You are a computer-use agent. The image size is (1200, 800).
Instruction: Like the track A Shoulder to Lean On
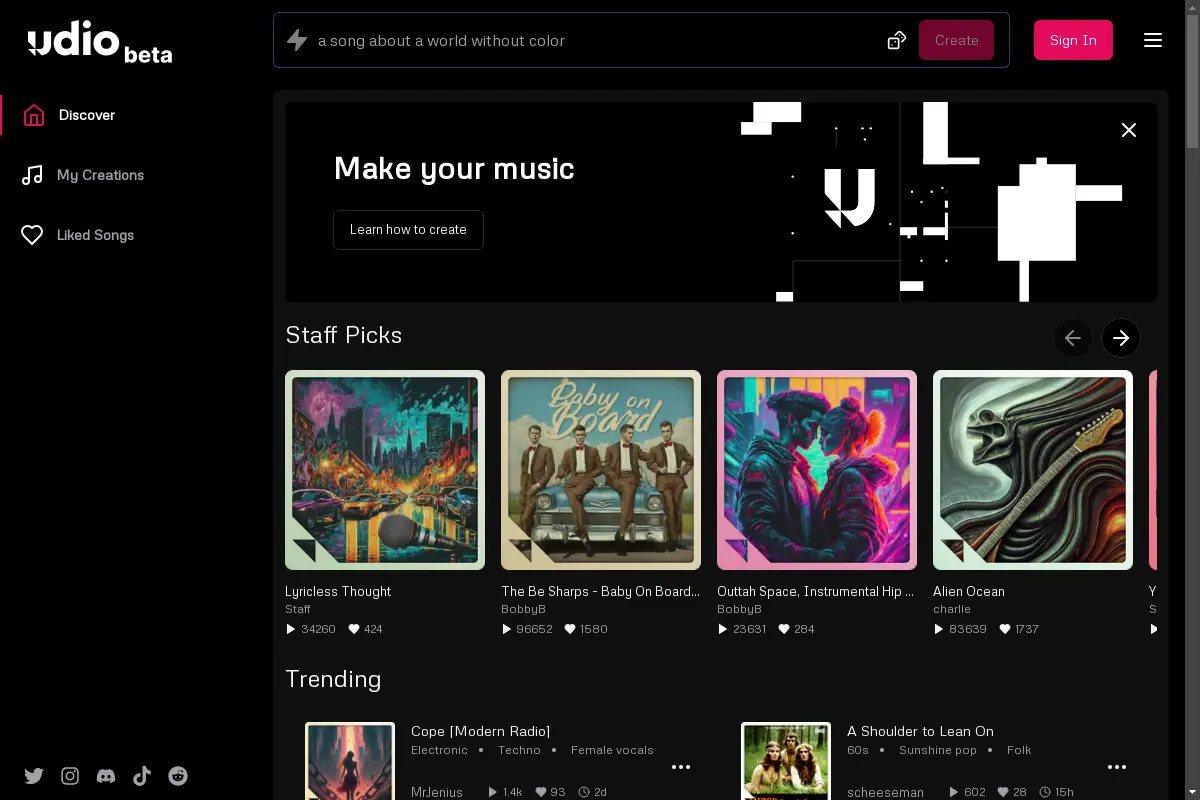point(1006,791)
